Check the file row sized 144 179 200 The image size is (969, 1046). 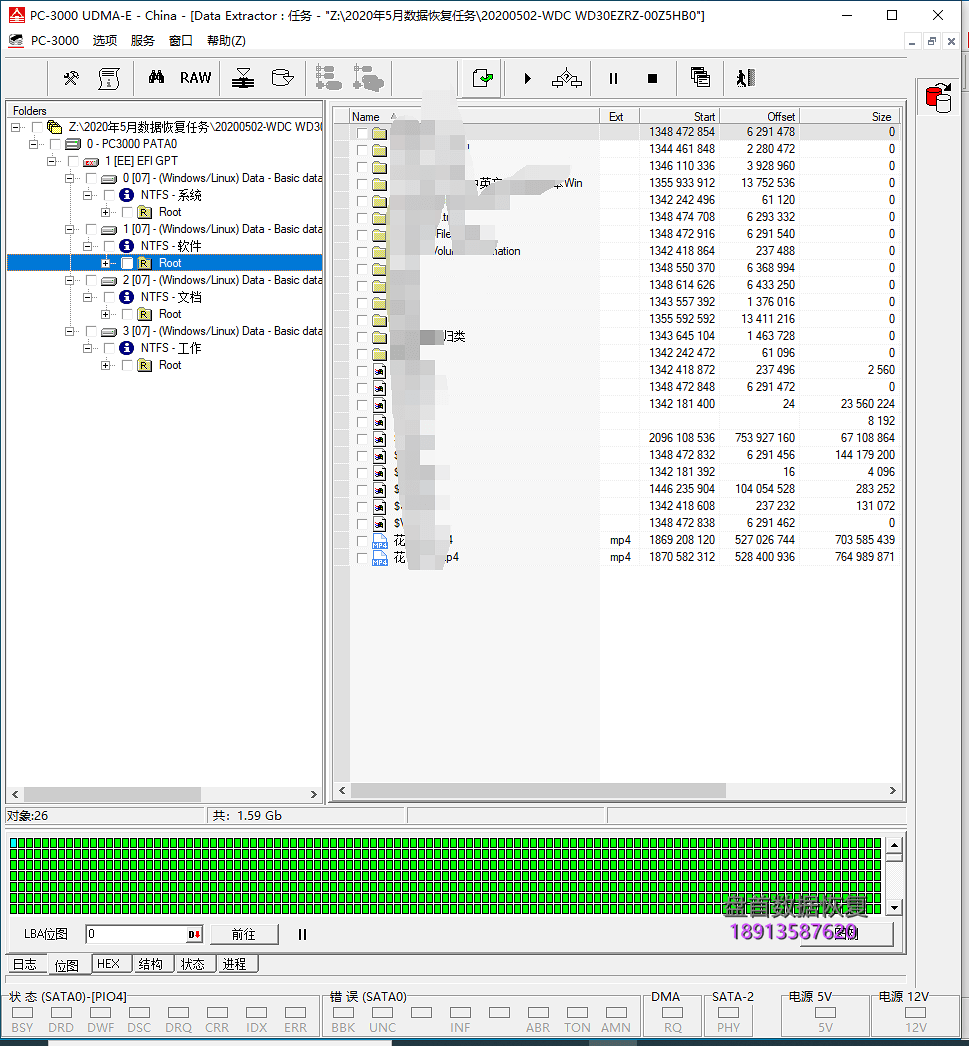point(361,456)
